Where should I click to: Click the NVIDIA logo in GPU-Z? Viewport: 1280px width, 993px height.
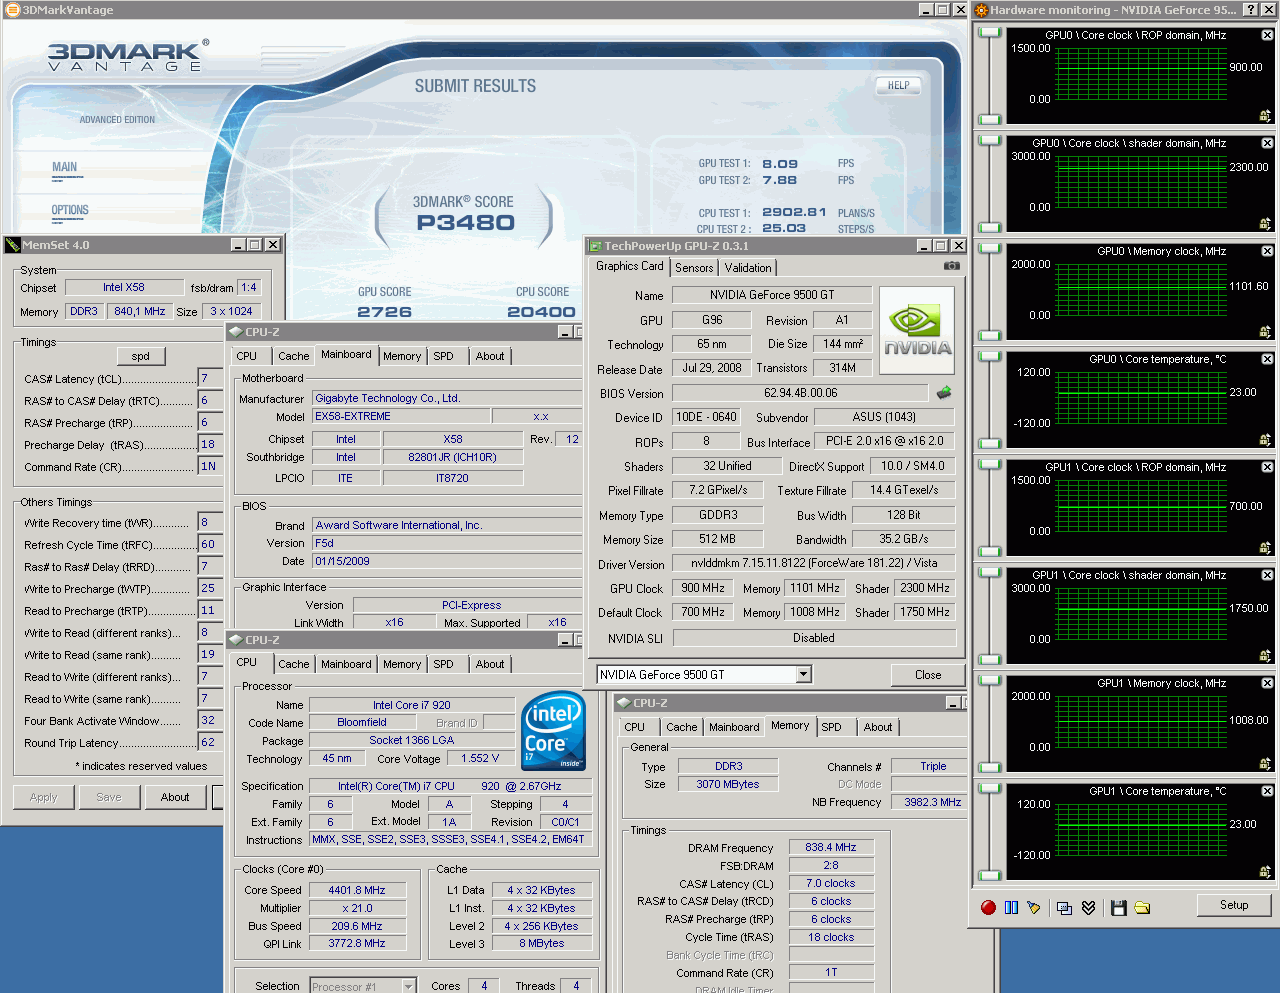point(917,331)
